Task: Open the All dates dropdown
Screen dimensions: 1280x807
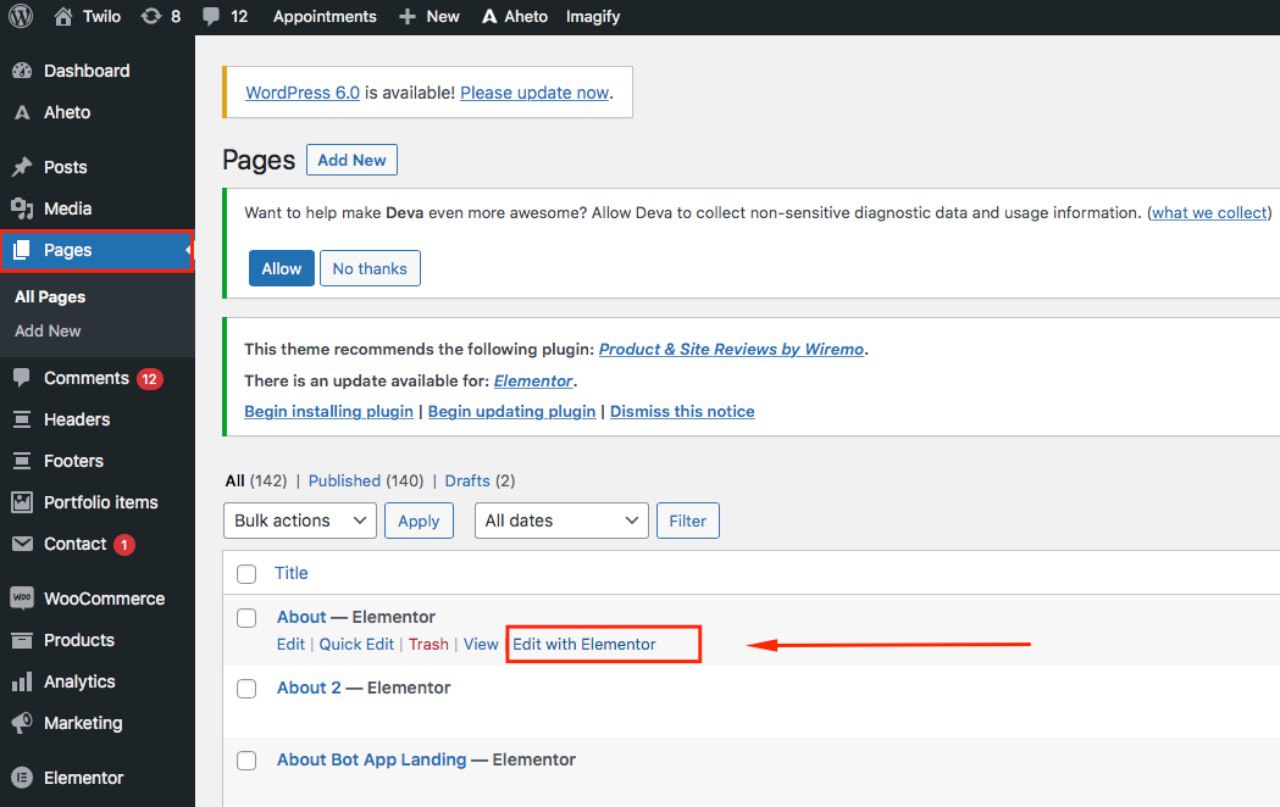Action: pos(561,520)
